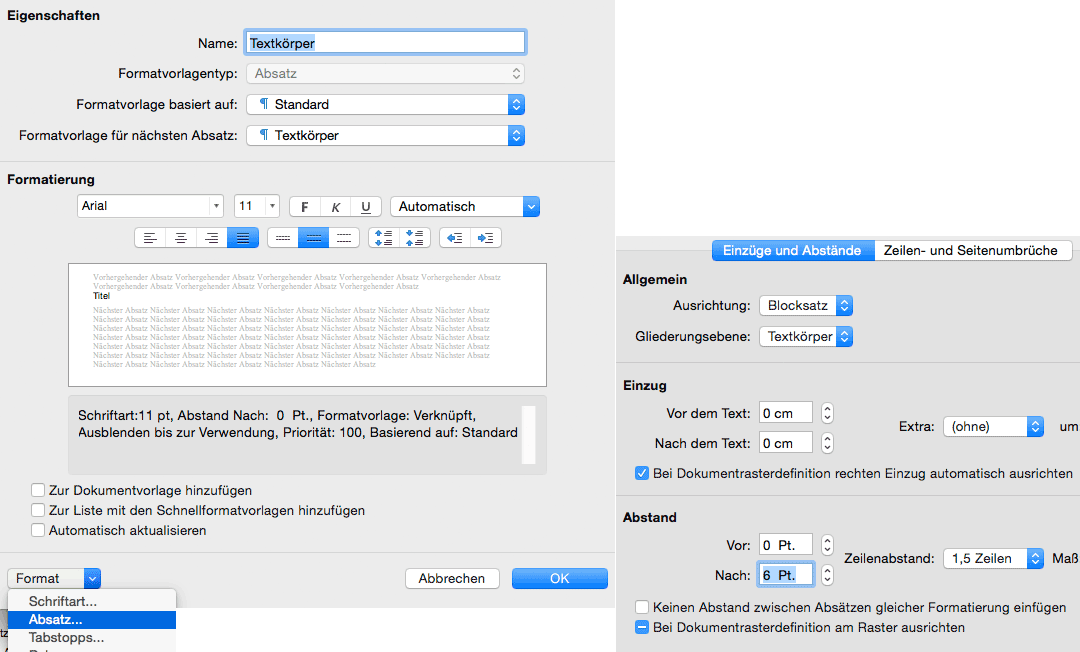Toggle 'Keinen Abstand zwischen Absätzen' checkbox
This screenshot has width=1080, height=652.
point(642,608)
